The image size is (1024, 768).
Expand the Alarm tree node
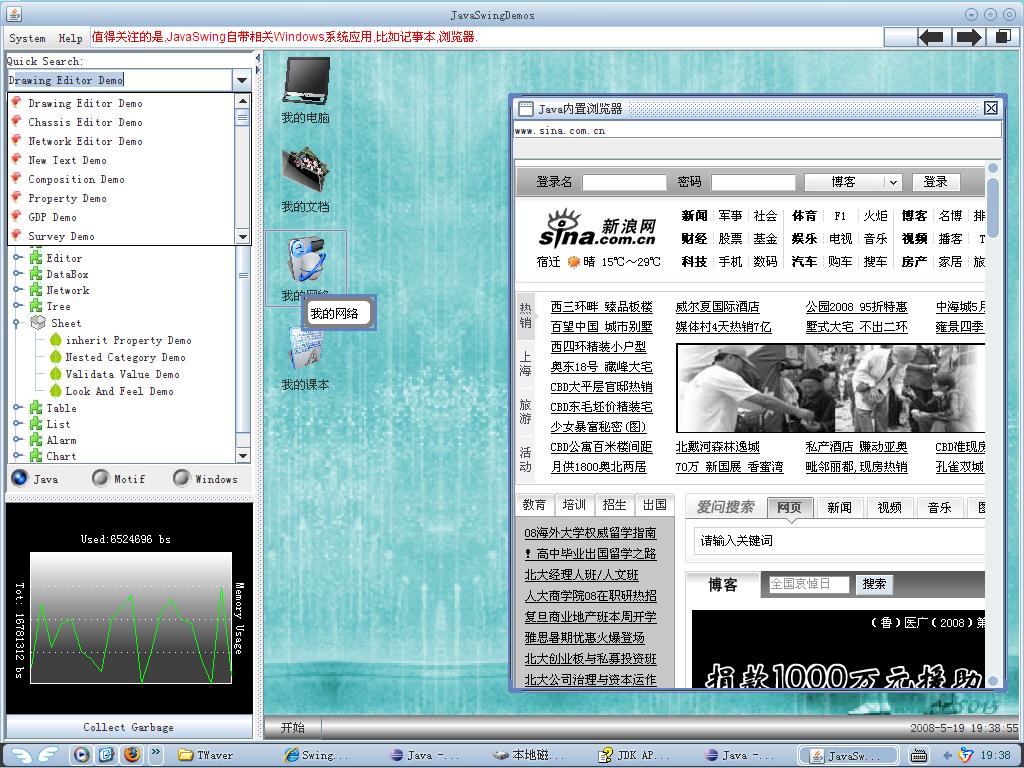click(x=17, y=440)
